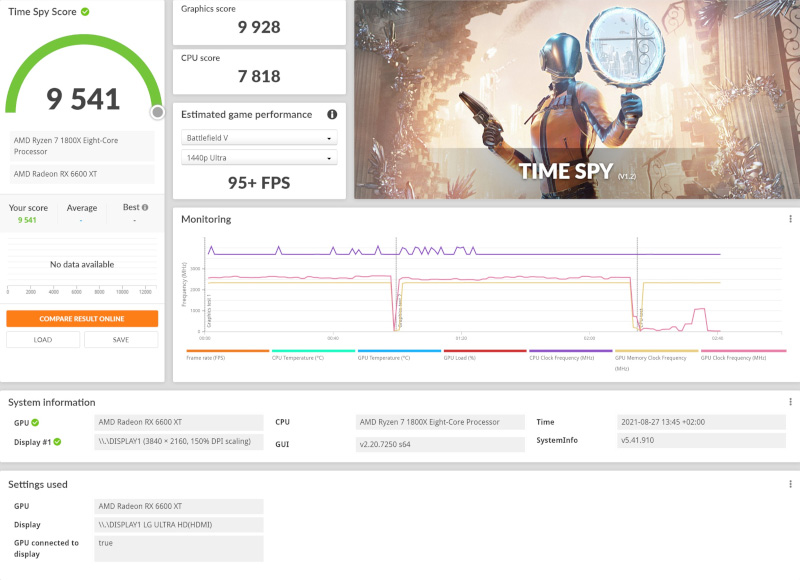Toggle Frame rate (FPS) orange legend
Image resolution: width=800 pixels, height=580 pixels.
[x=228, y=355]
